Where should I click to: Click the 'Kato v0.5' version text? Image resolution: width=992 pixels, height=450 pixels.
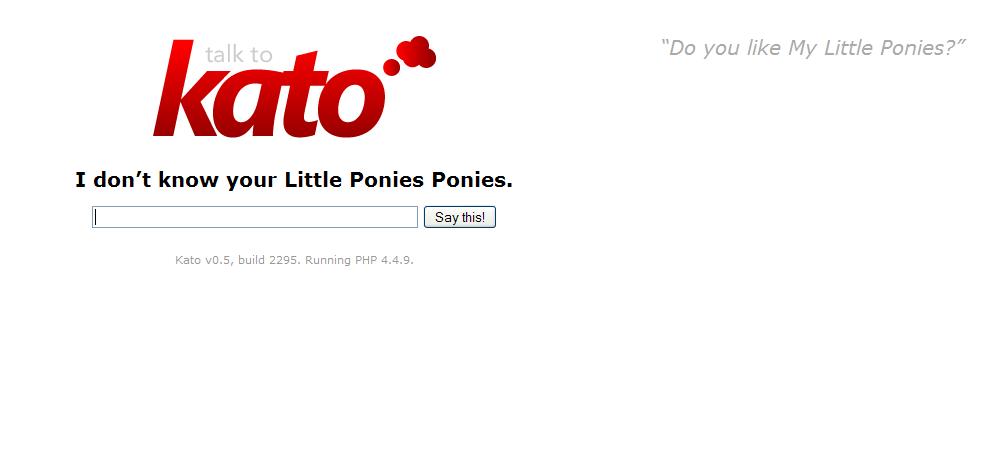[x=202, y=260]
